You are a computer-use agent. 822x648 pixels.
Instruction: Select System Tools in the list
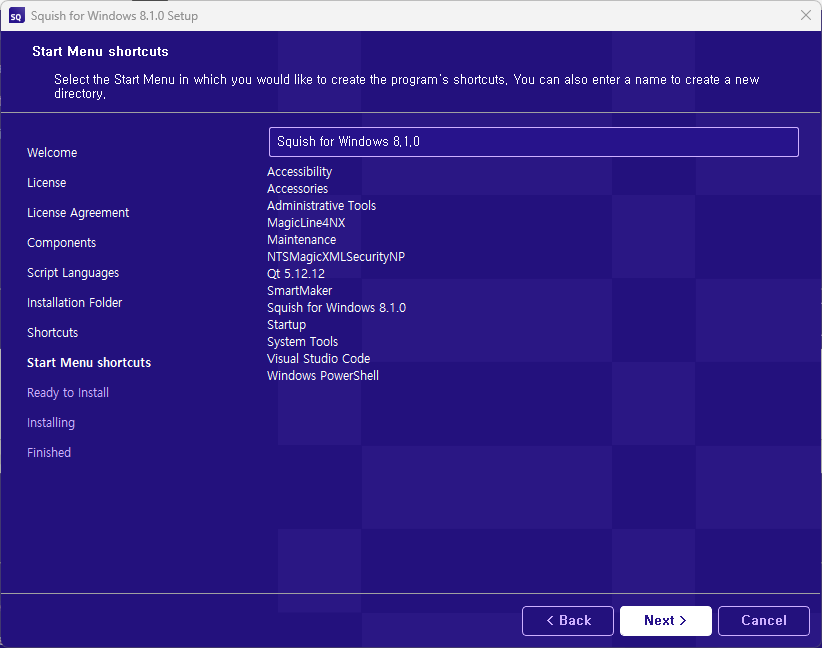(302, 342)
